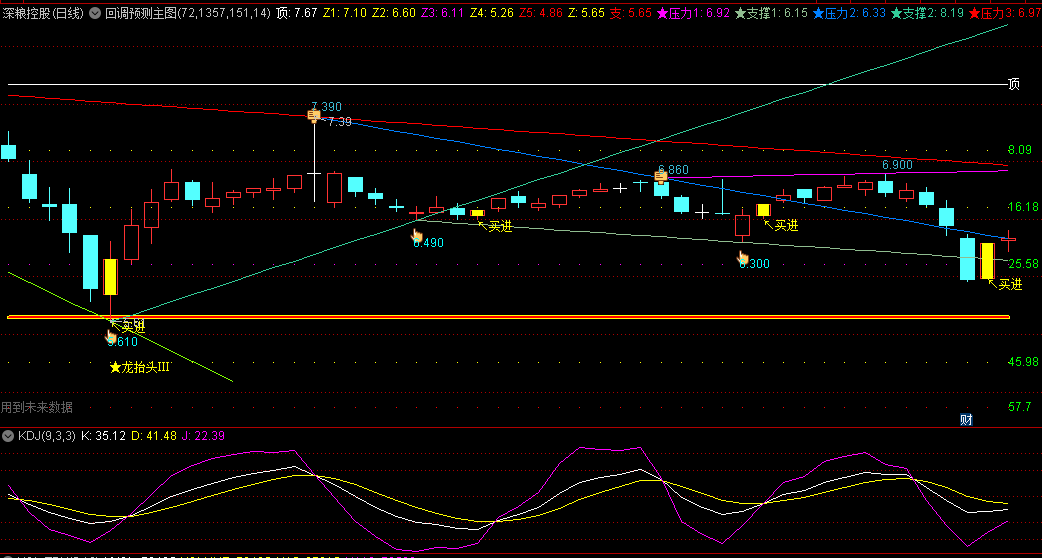Click the 45.98 axis percentage label
This screenshot has height=558, width=1042.
point(1023,362)
